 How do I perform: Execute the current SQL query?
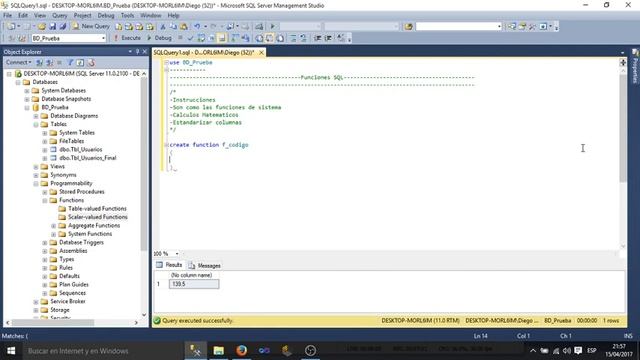(x=127, y=38)
